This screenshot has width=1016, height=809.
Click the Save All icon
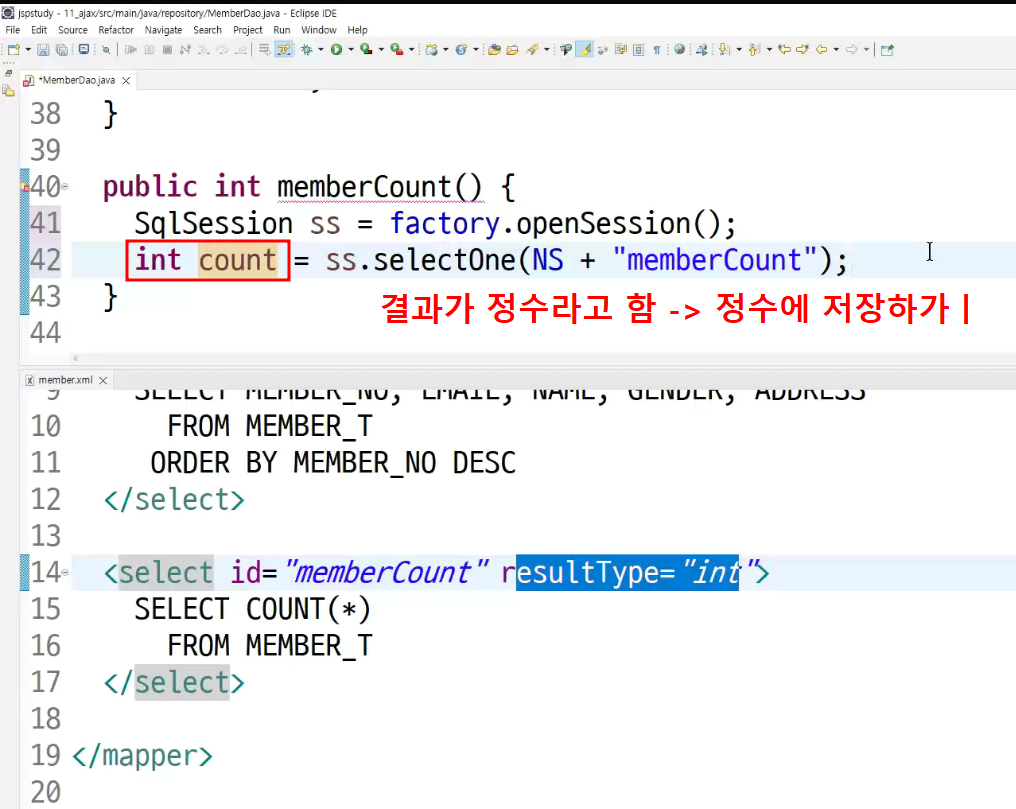(x=62, y=49)
